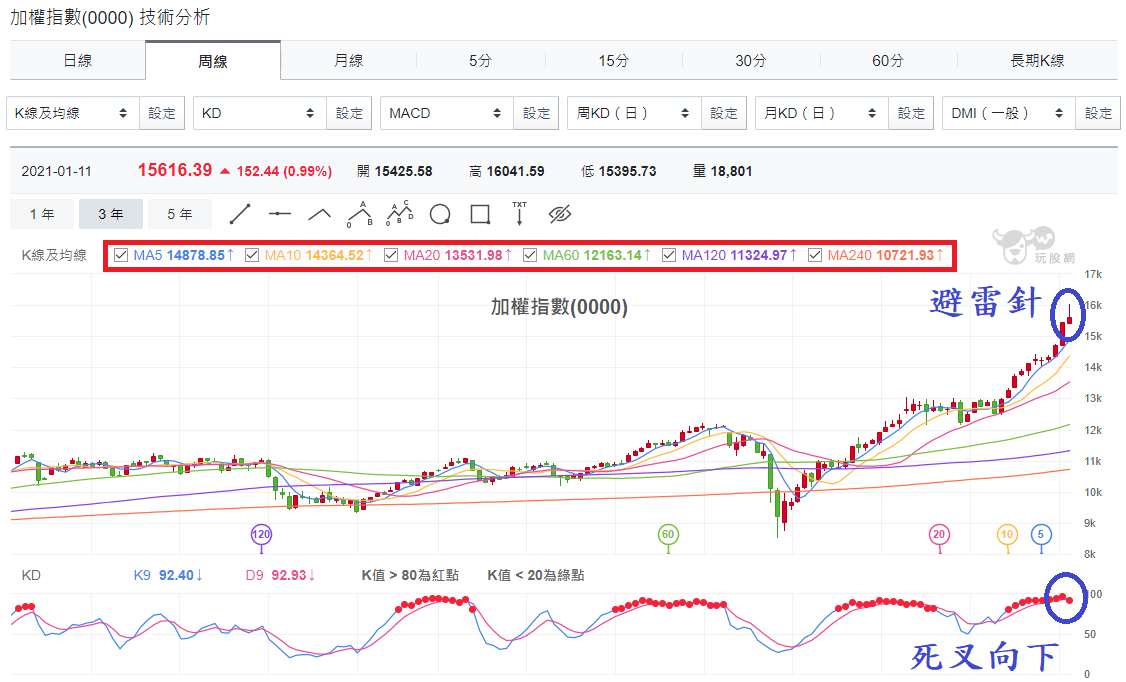Switch to the 長期K線 tab
1126x682 pixels.
[x=1037, y=61]
